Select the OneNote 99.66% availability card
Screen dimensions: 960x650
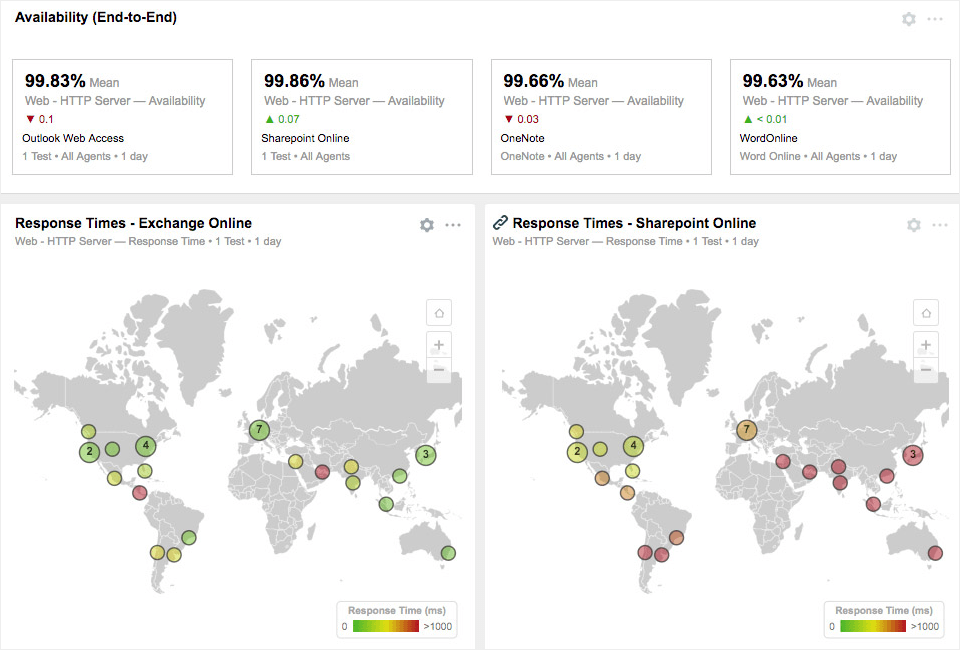click(601, 117)
